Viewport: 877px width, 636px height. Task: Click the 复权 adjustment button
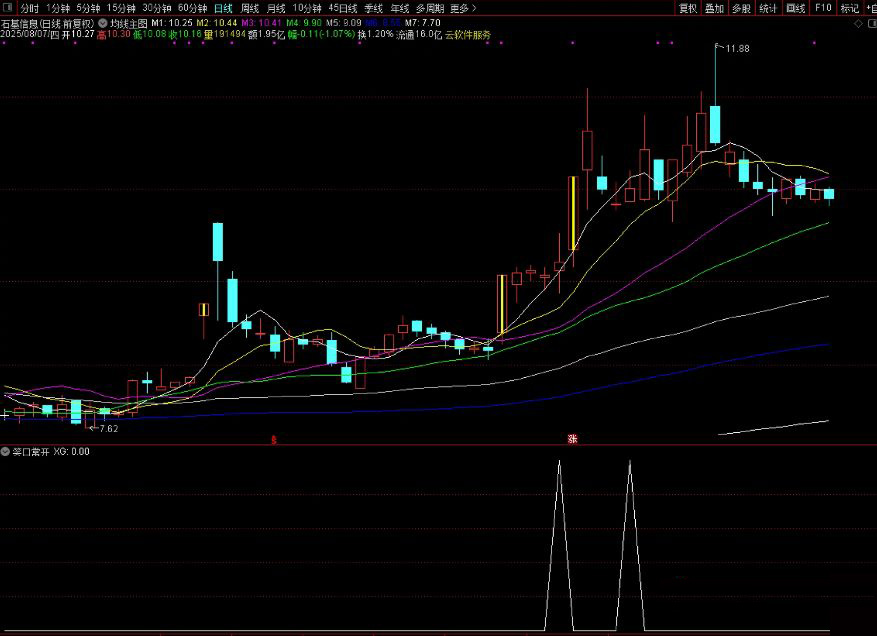pyautogui.click(x=688, y=8)
